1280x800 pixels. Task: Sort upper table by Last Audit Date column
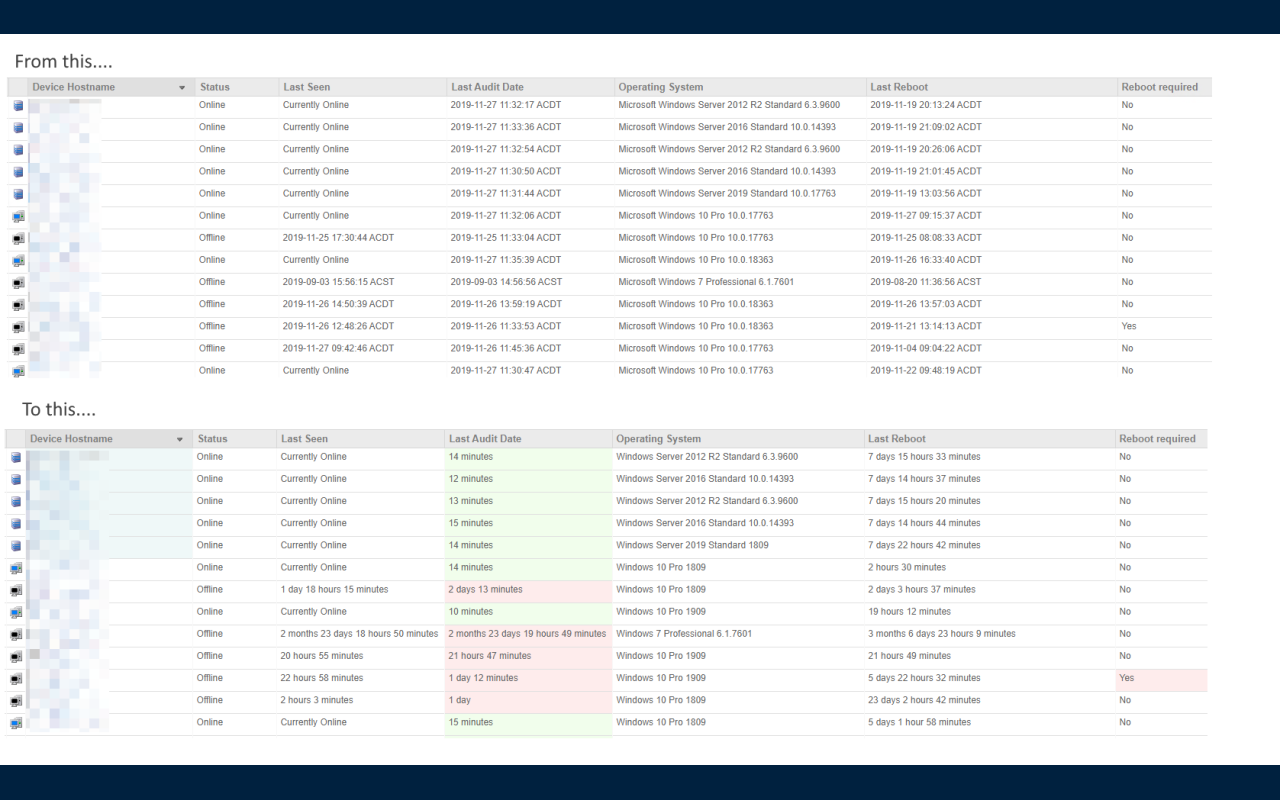487,87
